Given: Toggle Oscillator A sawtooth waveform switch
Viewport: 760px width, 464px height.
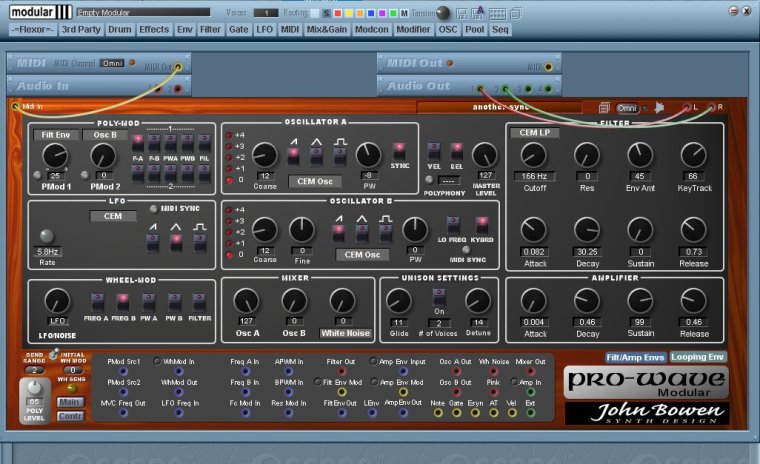Looking at the screenshot, I should pyautogui.click(x=293, y=157).
